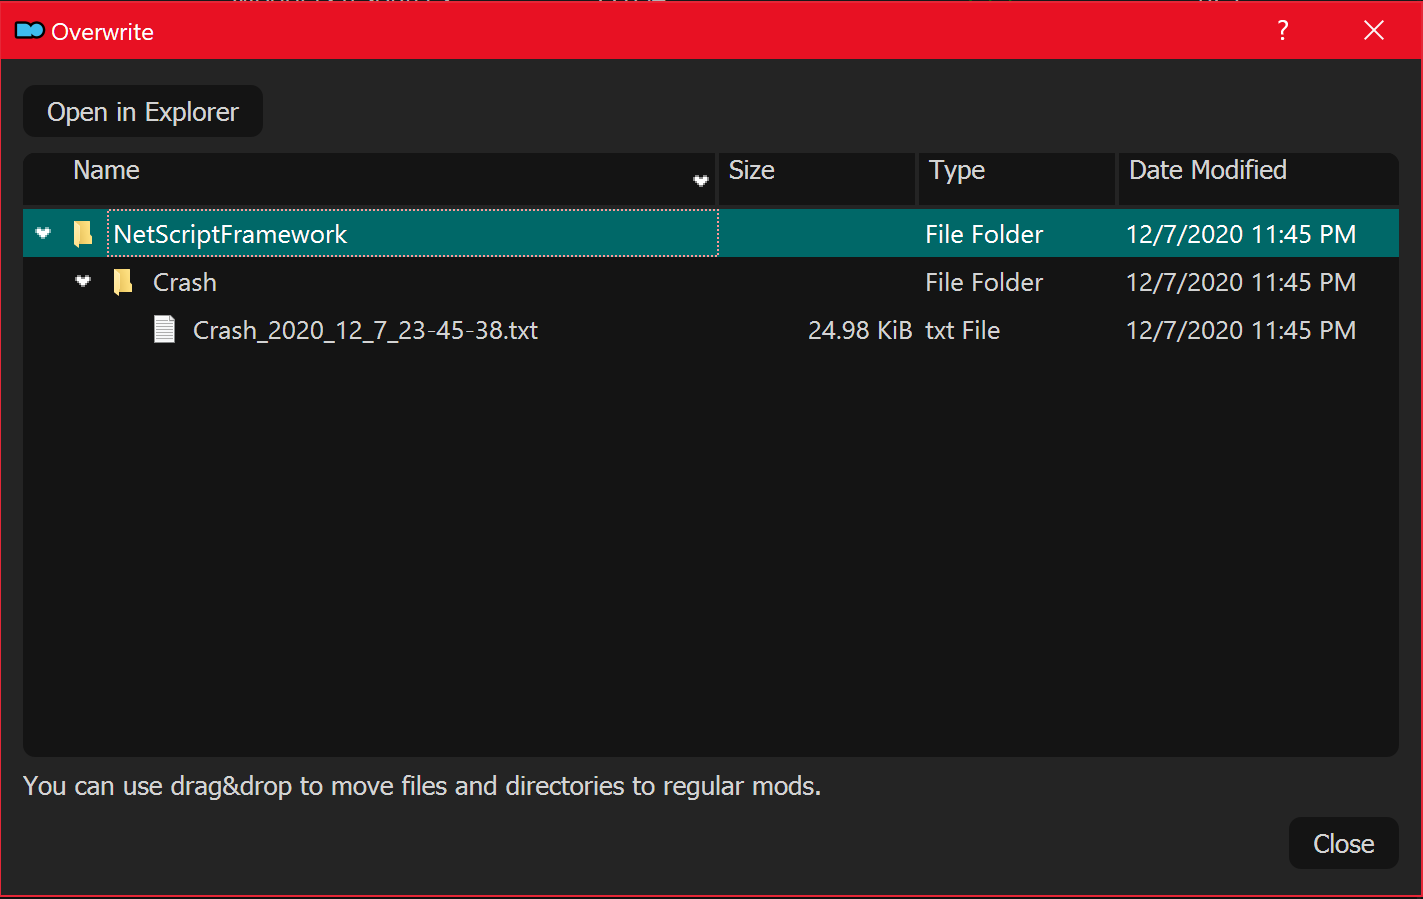Sort by the Name column header
The width and height of the screenshot is (1423, 899).
pyautogui.click(x=369, y=179)
